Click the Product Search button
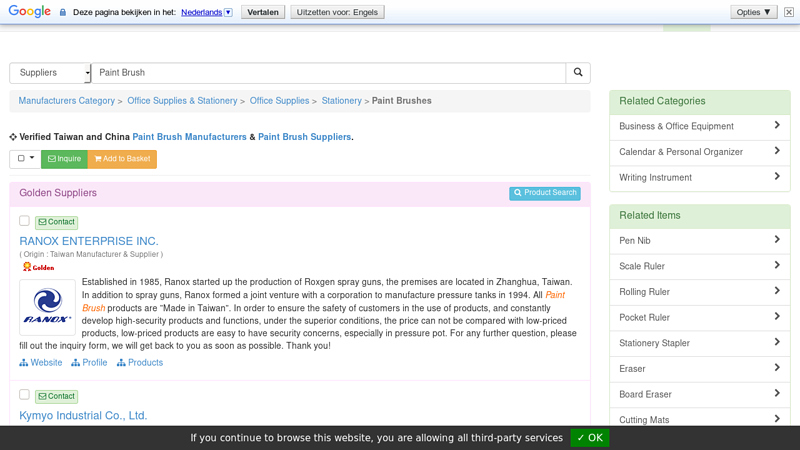Screen dimensions: 800x450 click(x=544, y=193)
